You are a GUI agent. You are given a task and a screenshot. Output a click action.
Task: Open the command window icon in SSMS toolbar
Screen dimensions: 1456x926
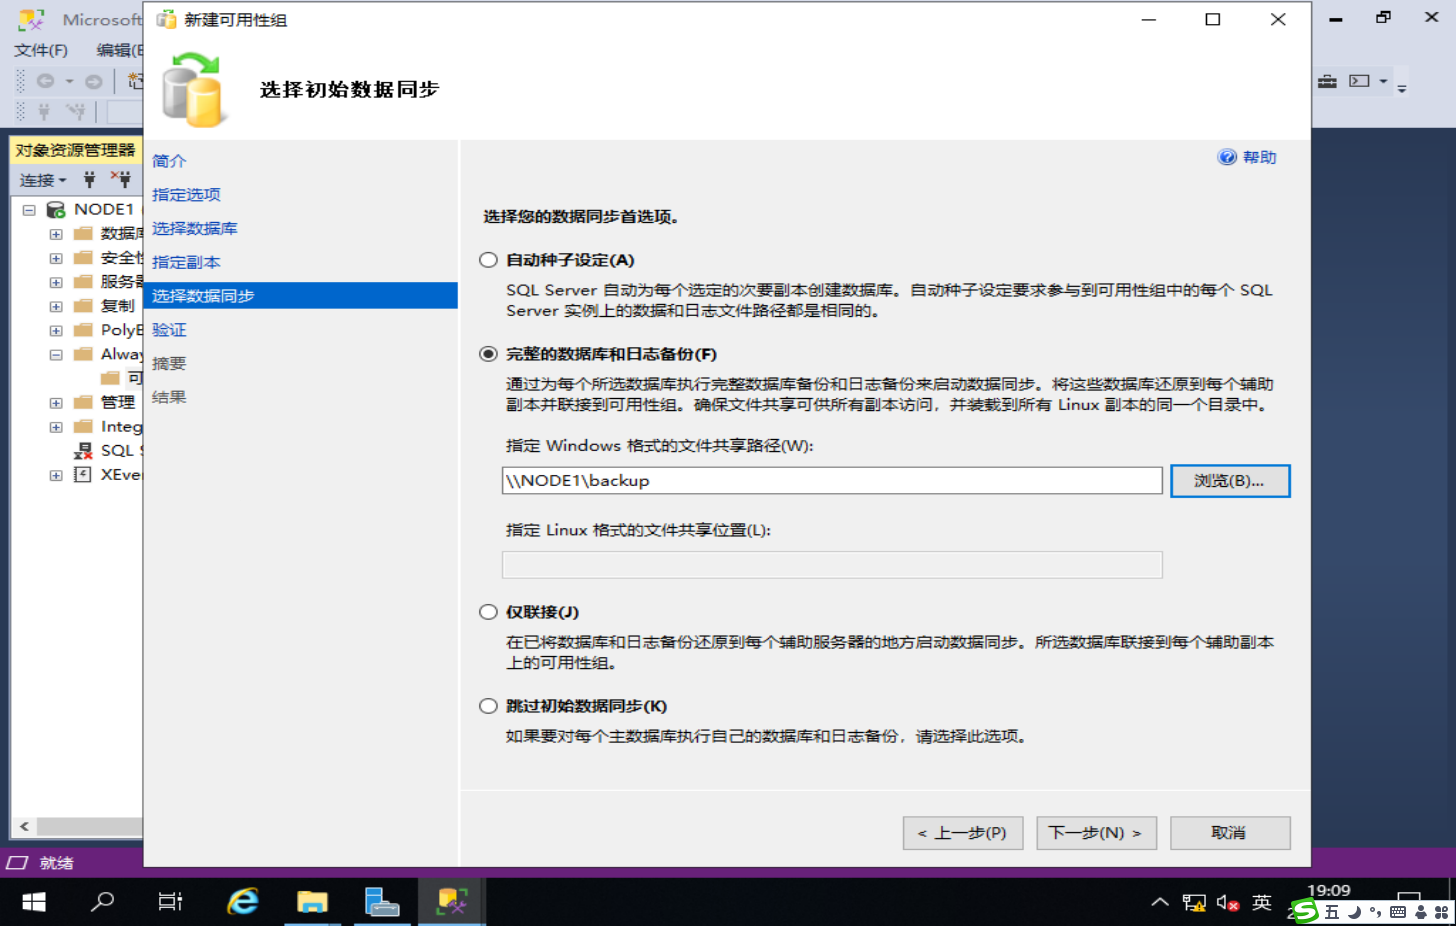[1359, 81]
